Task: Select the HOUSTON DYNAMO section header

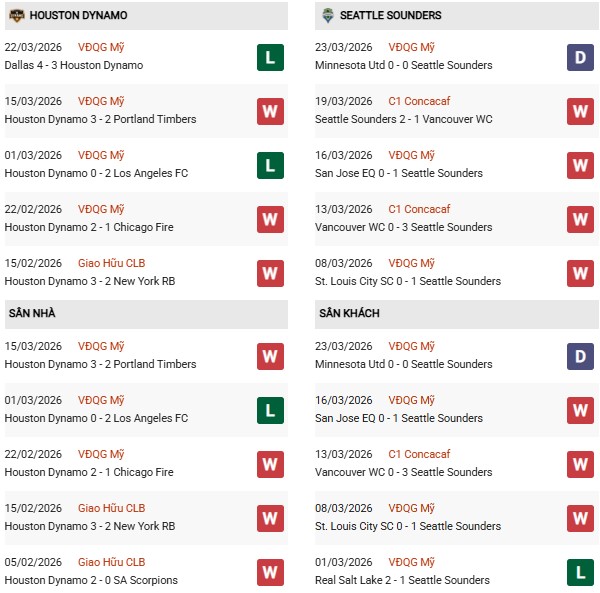Action: click(x=78, y=16)
